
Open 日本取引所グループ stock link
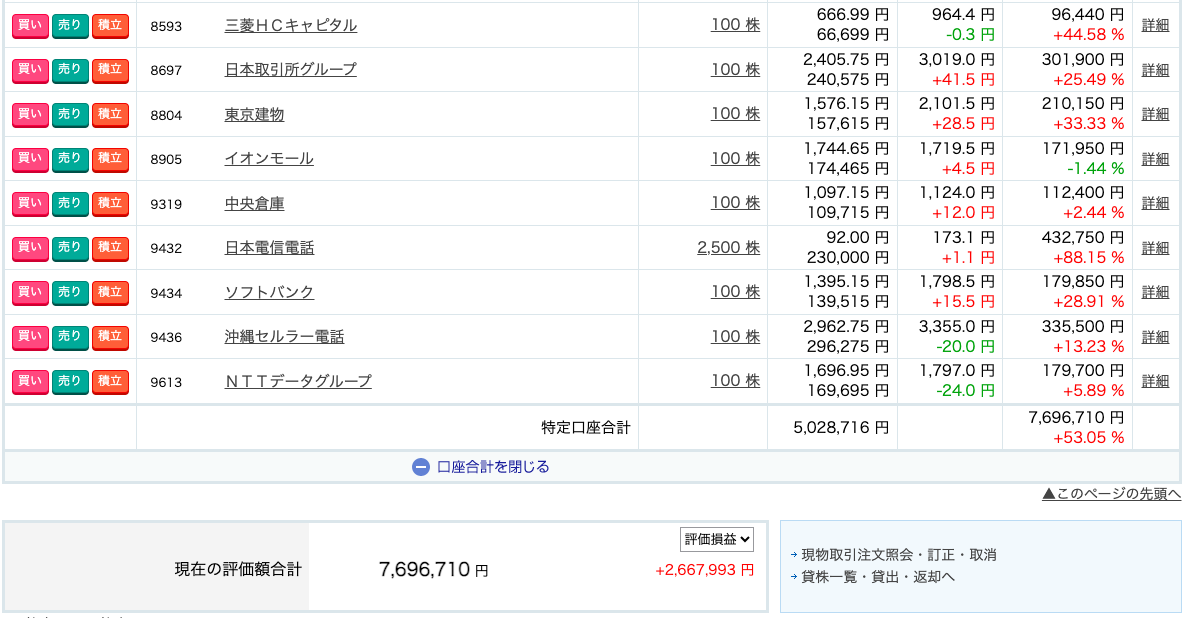[x=291, y=70]
